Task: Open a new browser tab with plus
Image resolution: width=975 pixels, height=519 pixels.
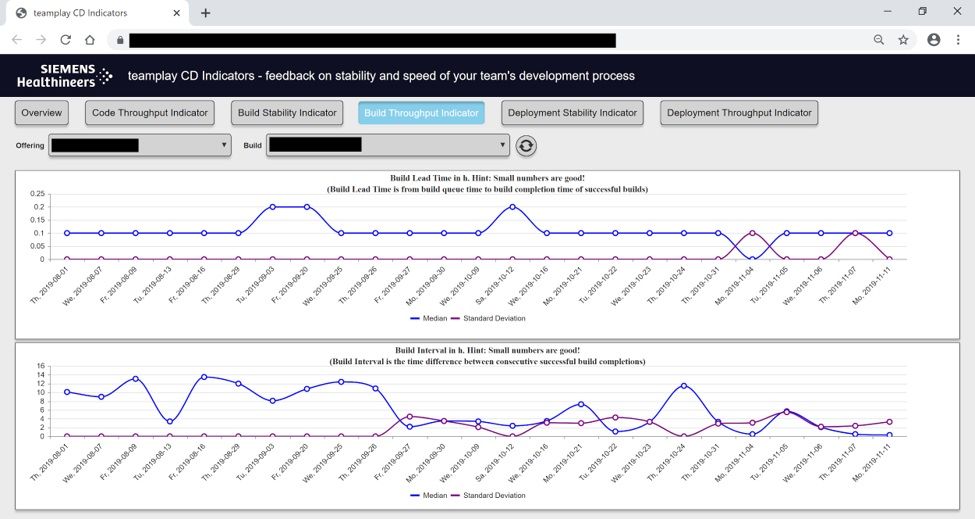Action: pos(205,13)
